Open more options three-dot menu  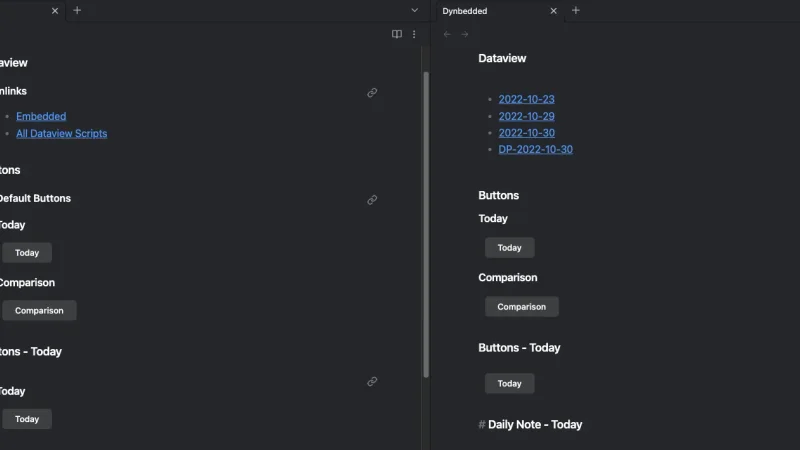point(414,34)
